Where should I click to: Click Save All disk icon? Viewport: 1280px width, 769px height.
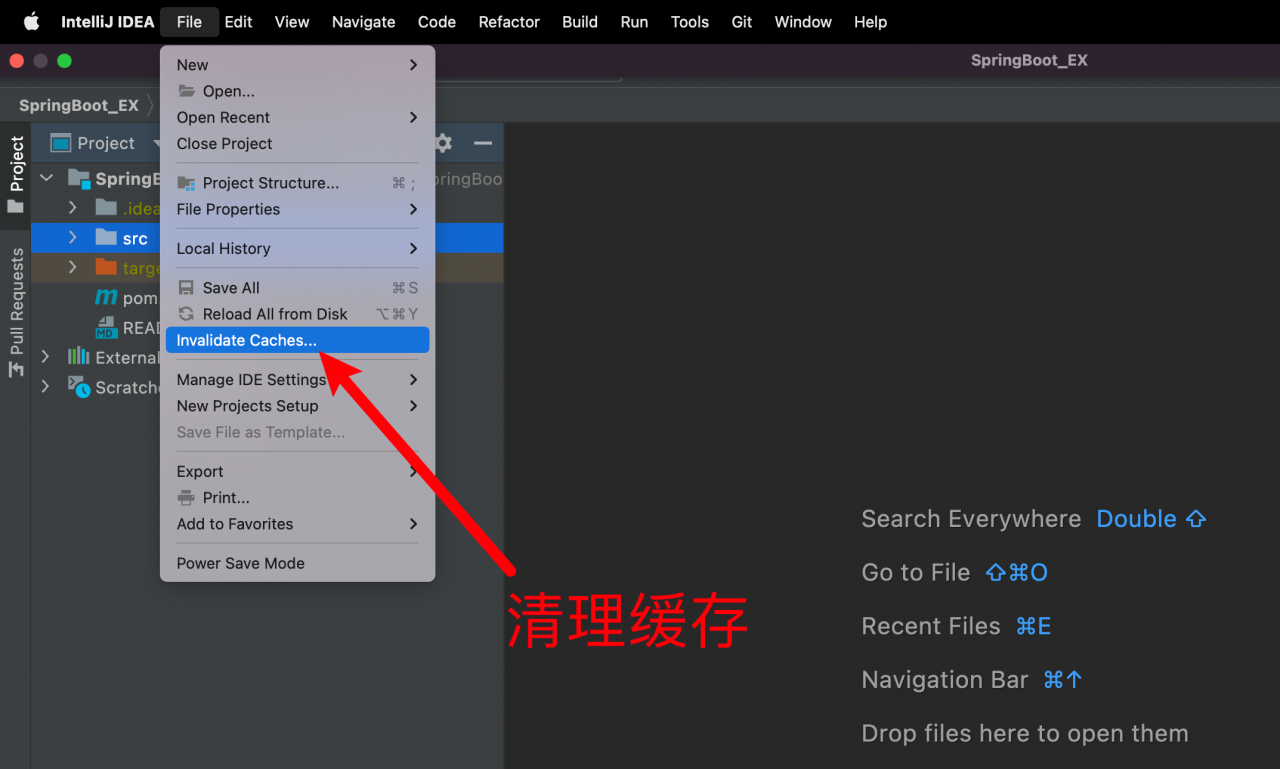click(186, 287)
